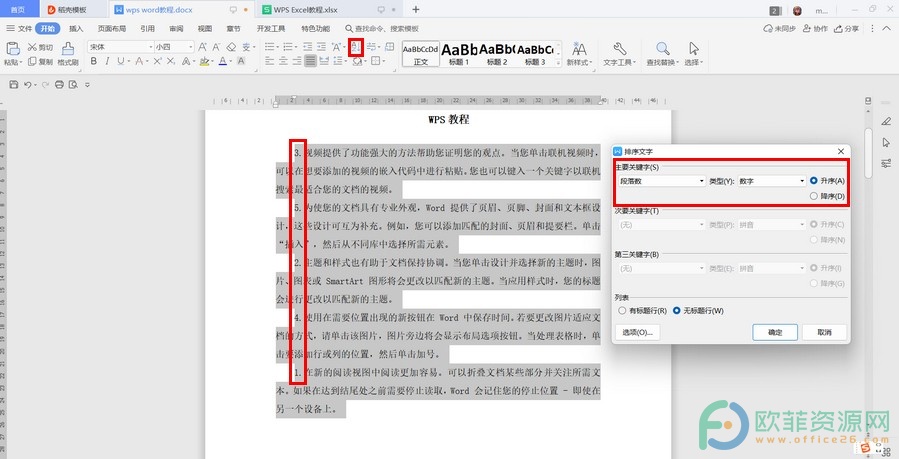Click the print icon in quick access bar
899x459 pixels.
tap(59, 85)
